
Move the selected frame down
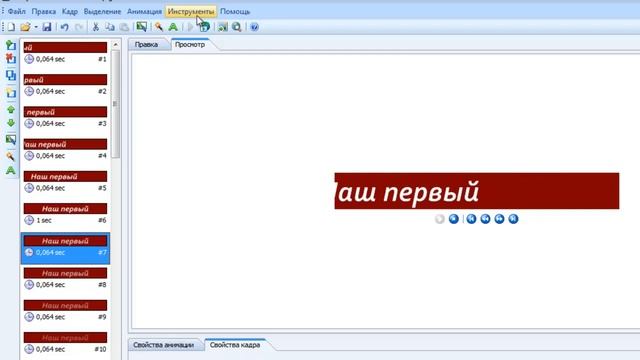[x=11, y=123]
